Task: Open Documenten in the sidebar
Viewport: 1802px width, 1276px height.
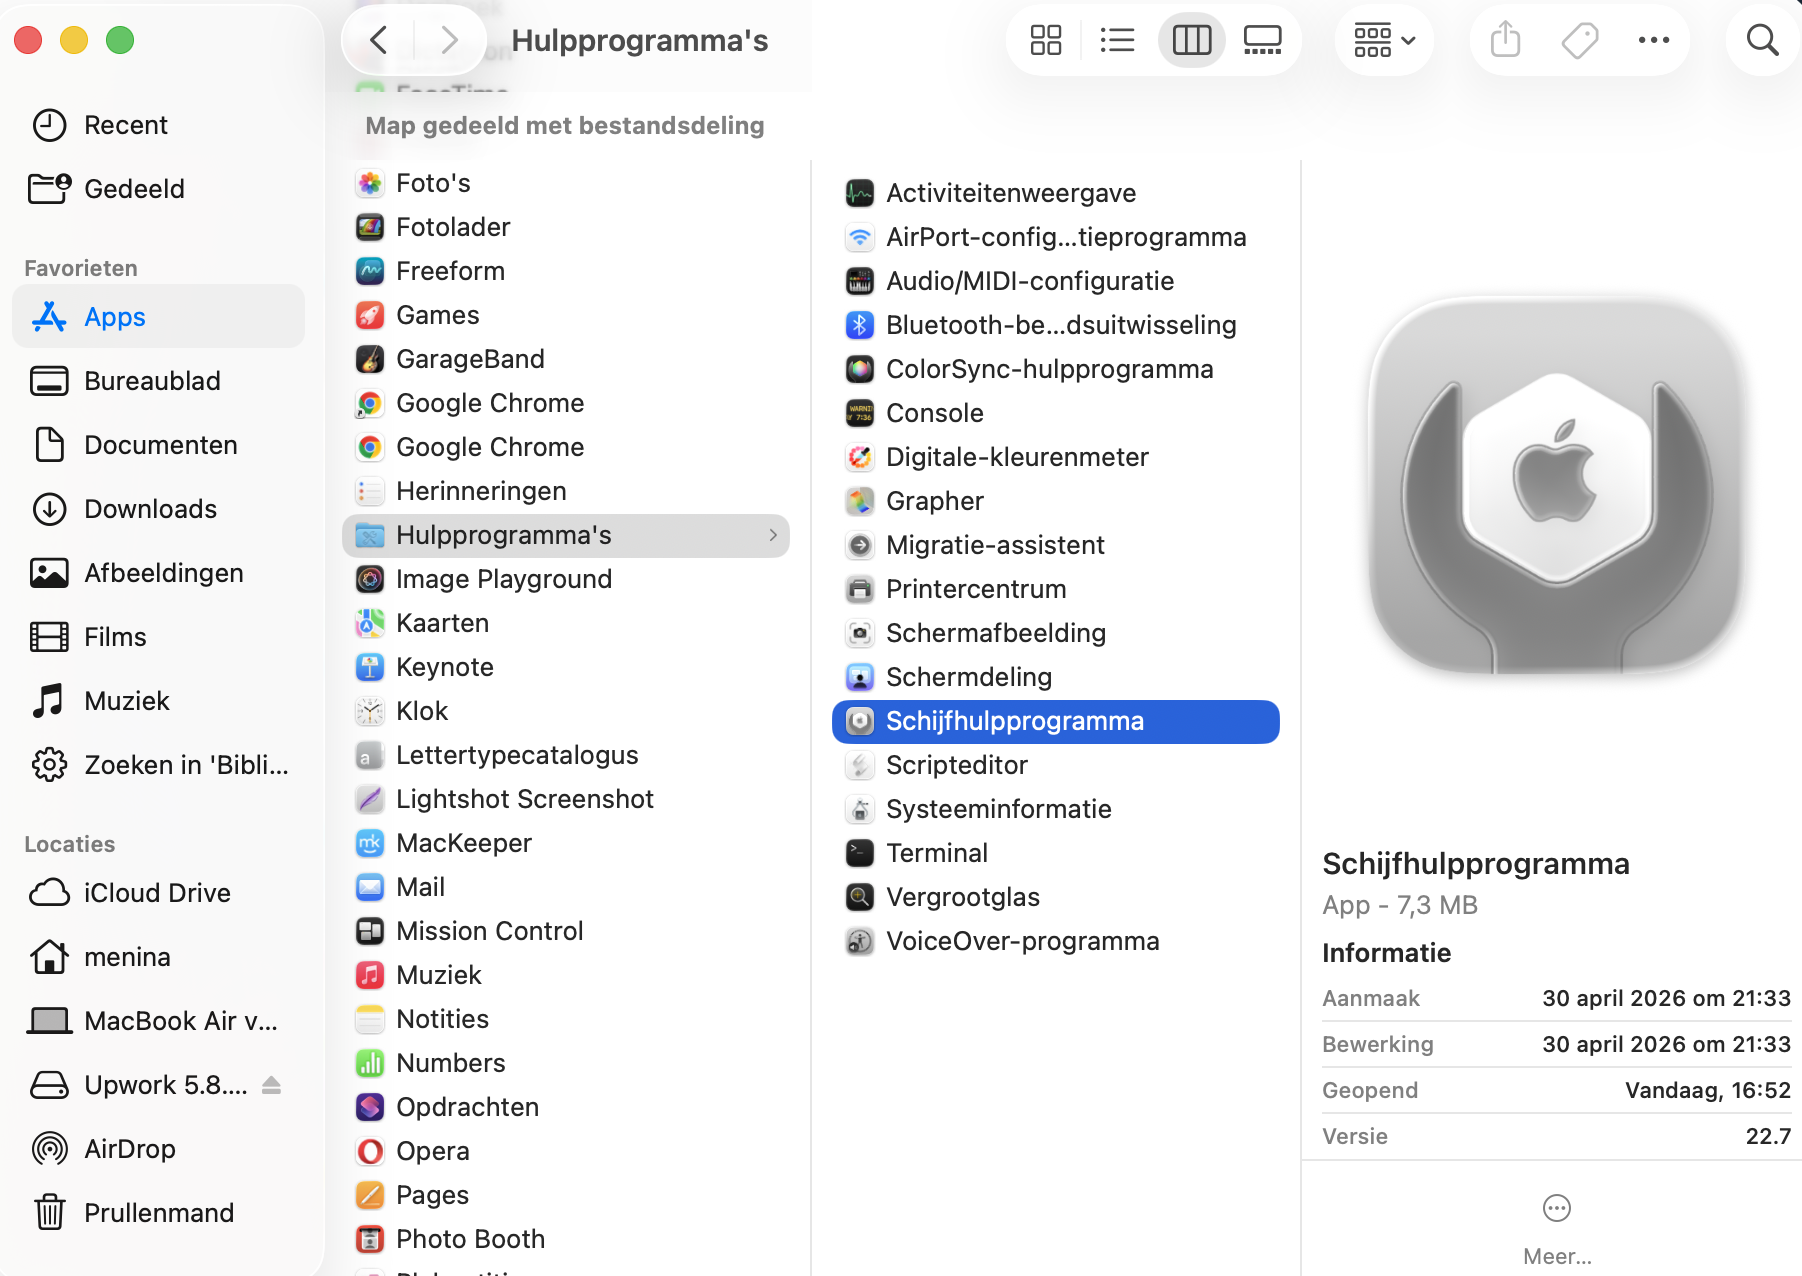Action: click(x=158, y=445)
